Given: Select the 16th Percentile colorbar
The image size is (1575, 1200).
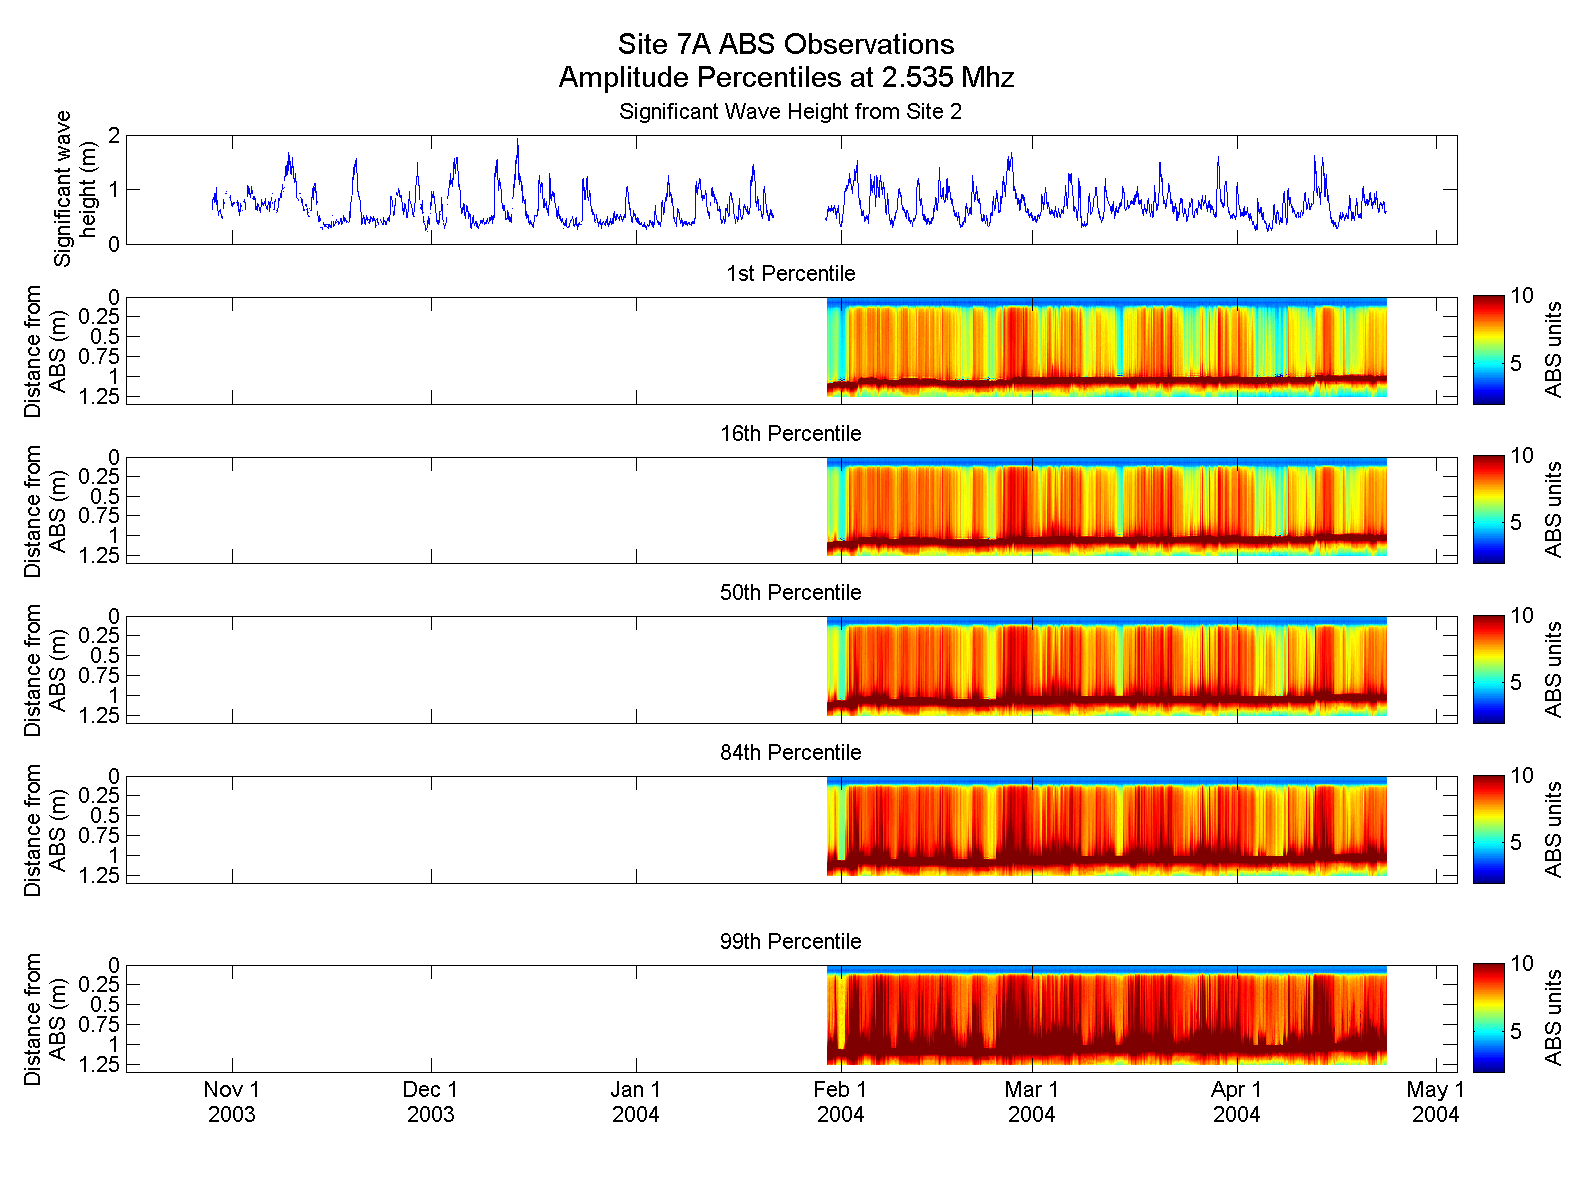Looking at the screenshot, I should point(1488,509).
